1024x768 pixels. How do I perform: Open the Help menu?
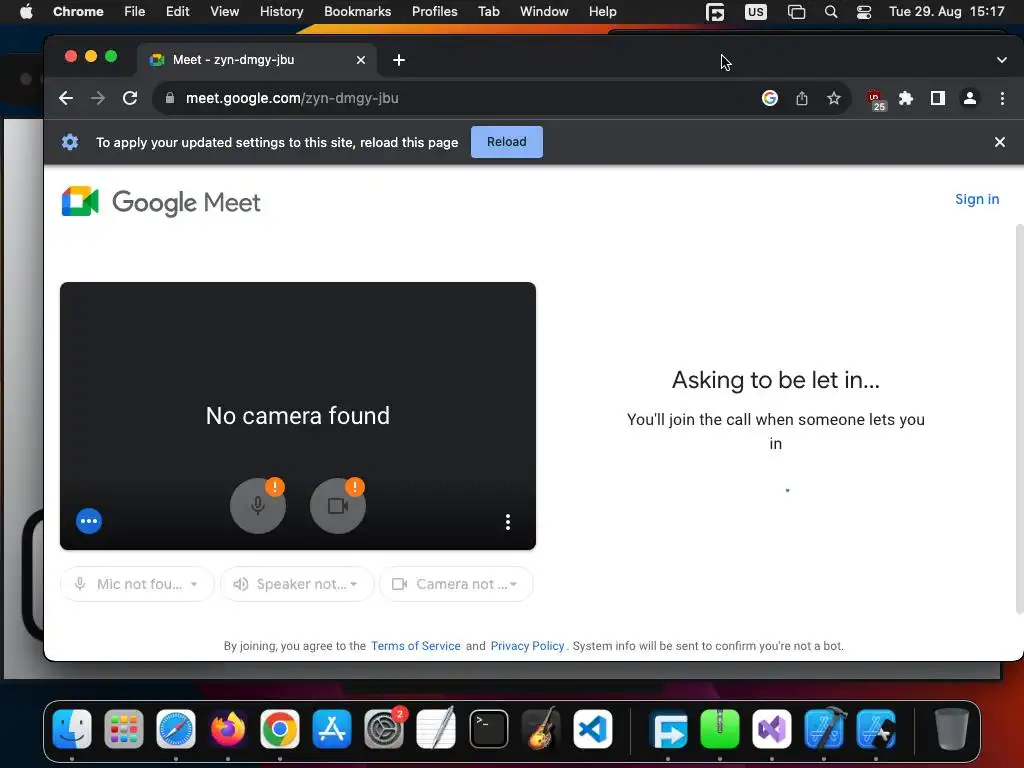[602, 12]
